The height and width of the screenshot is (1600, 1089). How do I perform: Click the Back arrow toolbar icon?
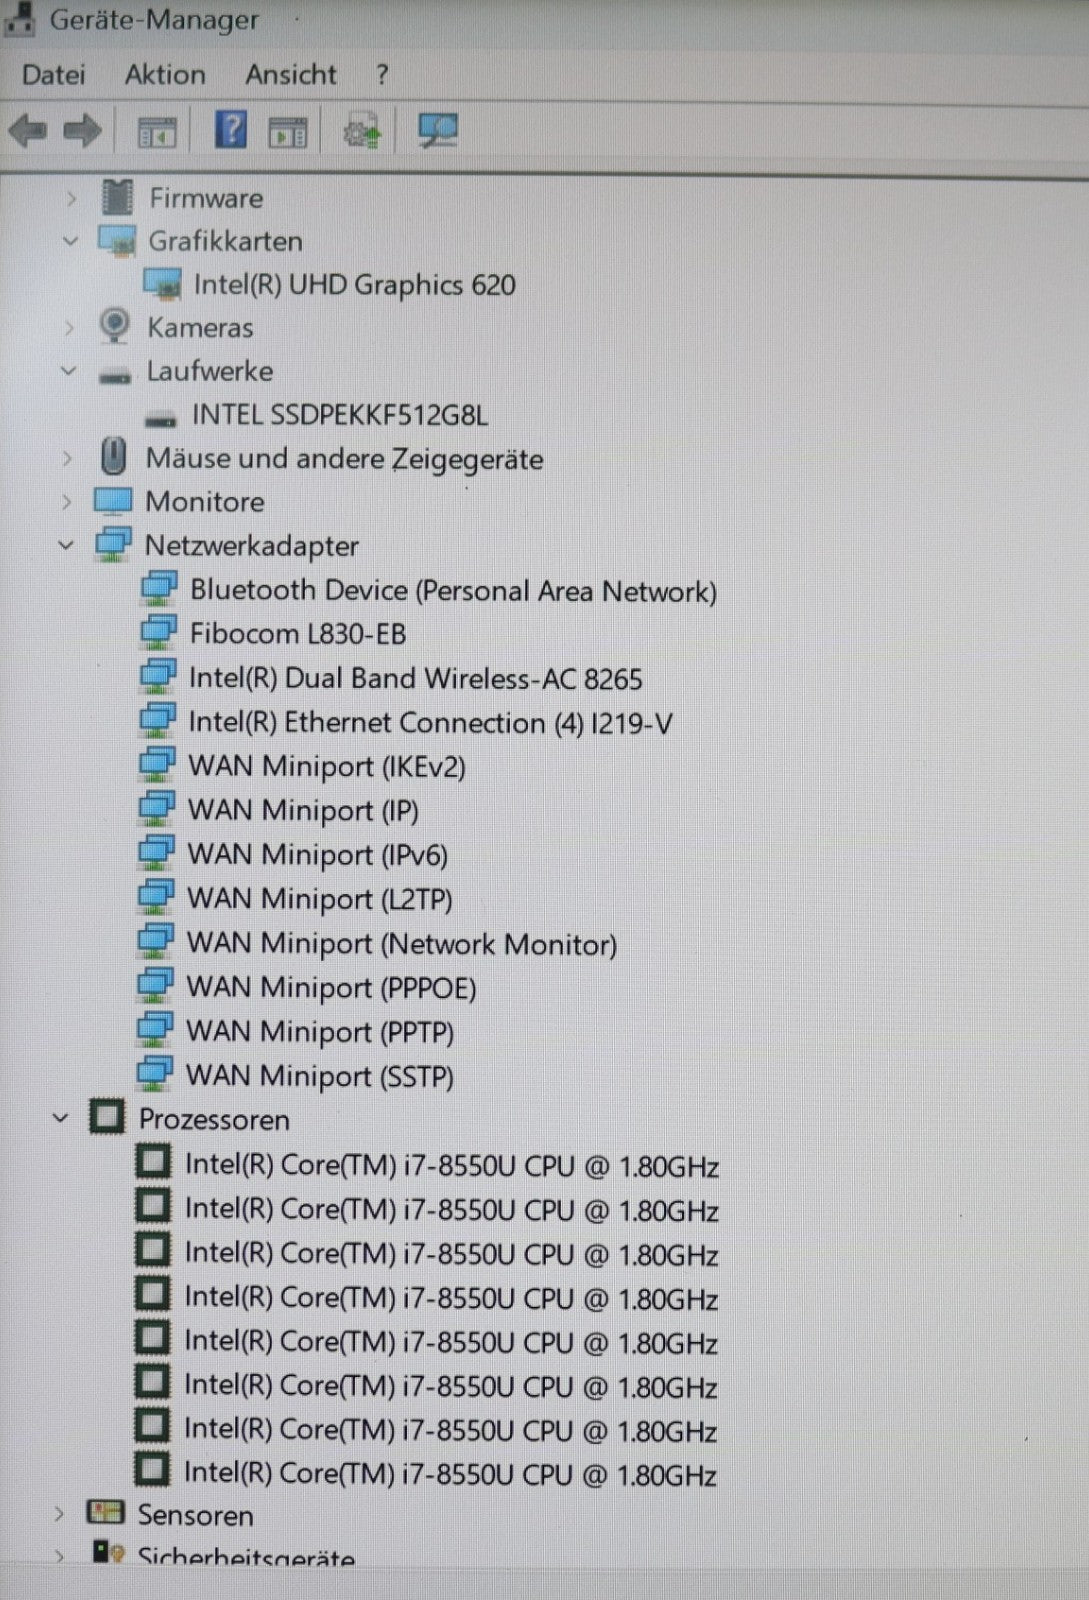pyautogui.click(x=28, y=130)
